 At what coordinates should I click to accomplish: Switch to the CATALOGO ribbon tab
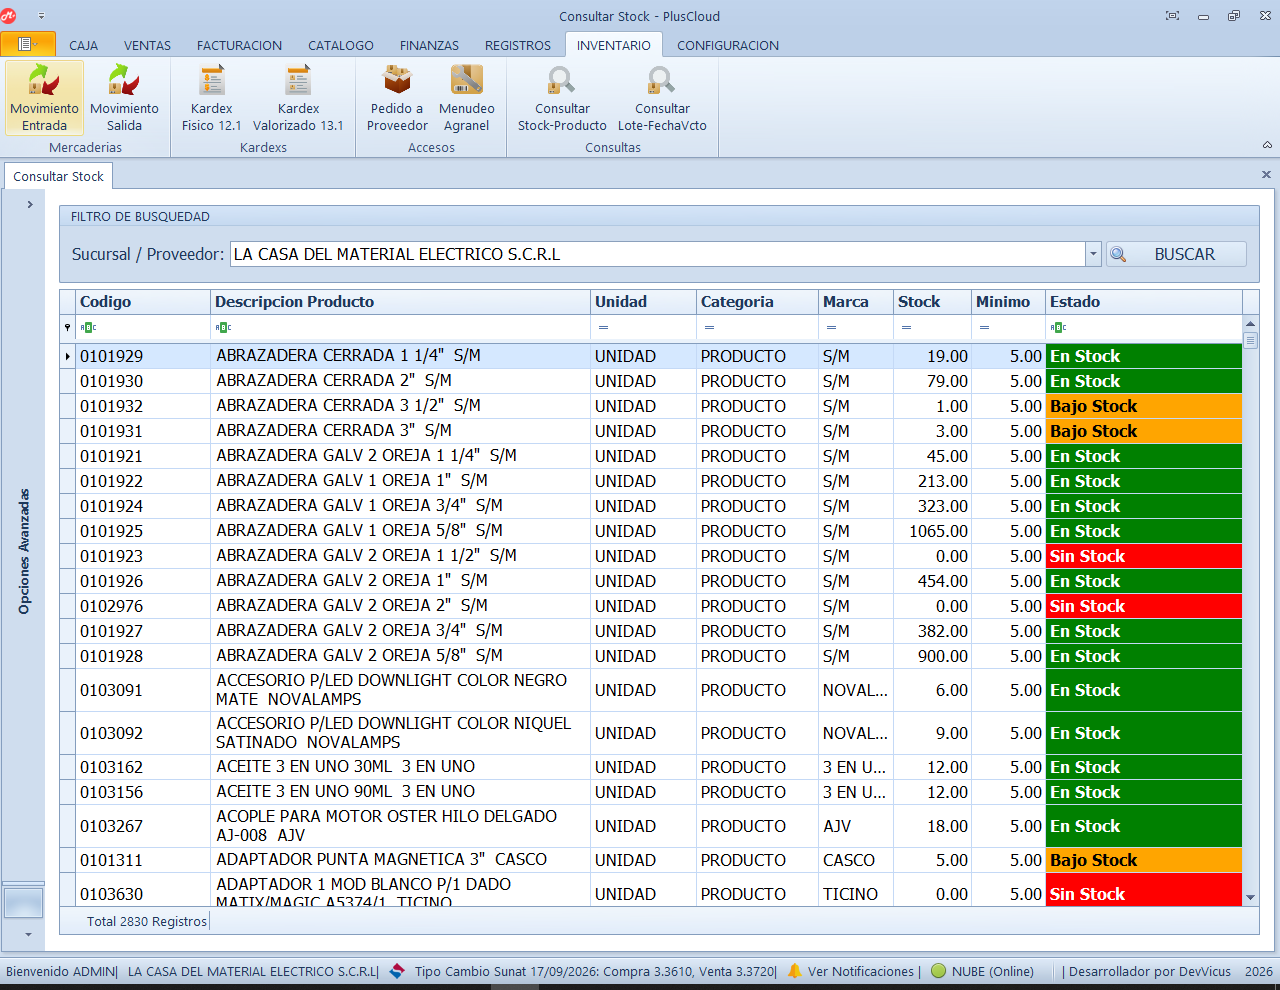(x=340, y=45)
